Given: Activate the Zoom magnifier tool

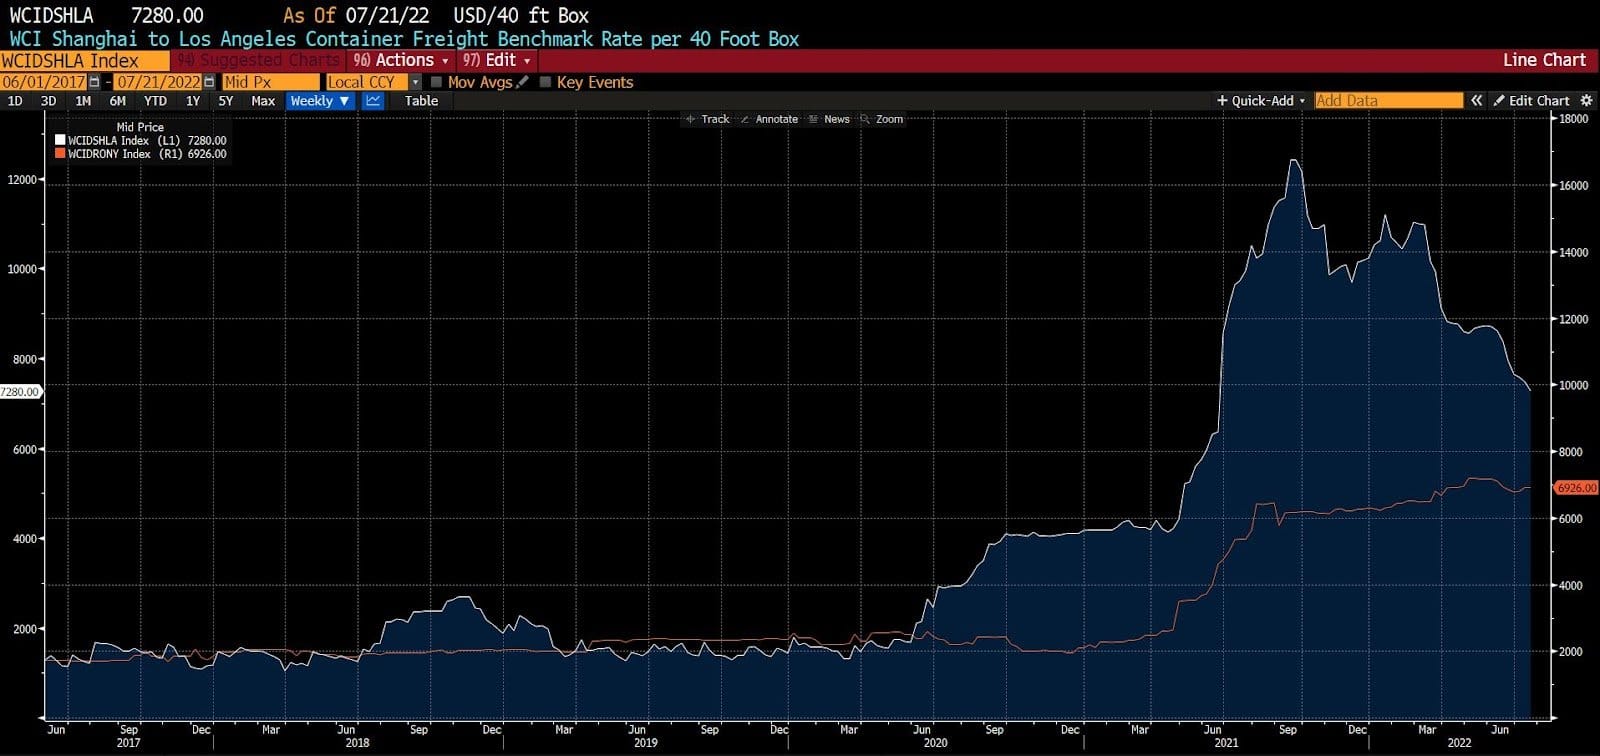Looking at the screenshot, I should coord(882,119).
